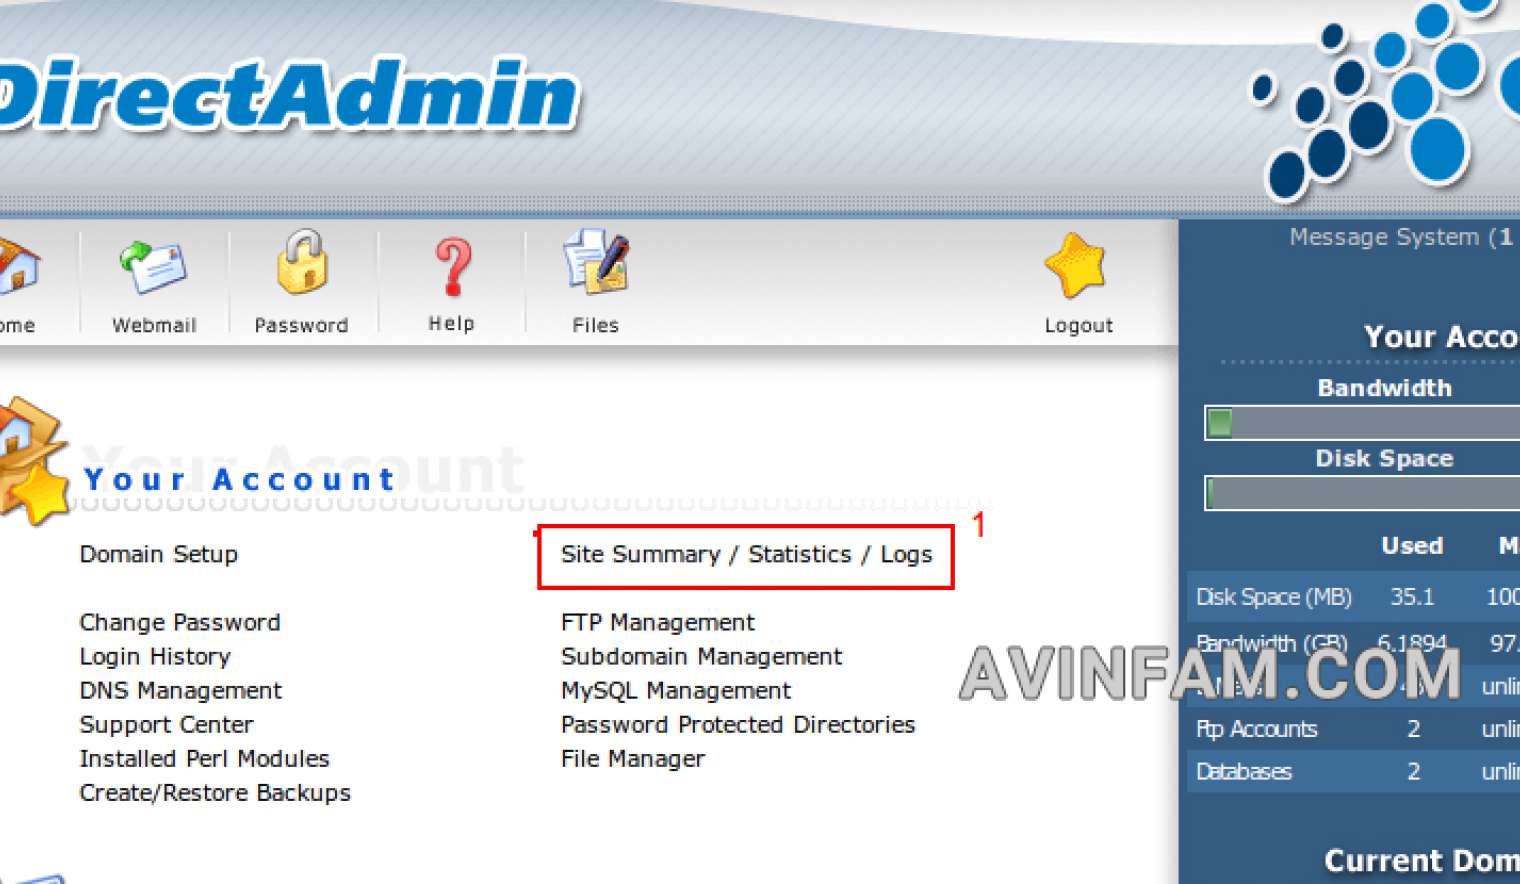Viewport: 1520px width, 884px height.
Task: Select the Password toolbar label
Action: point(301,325)
